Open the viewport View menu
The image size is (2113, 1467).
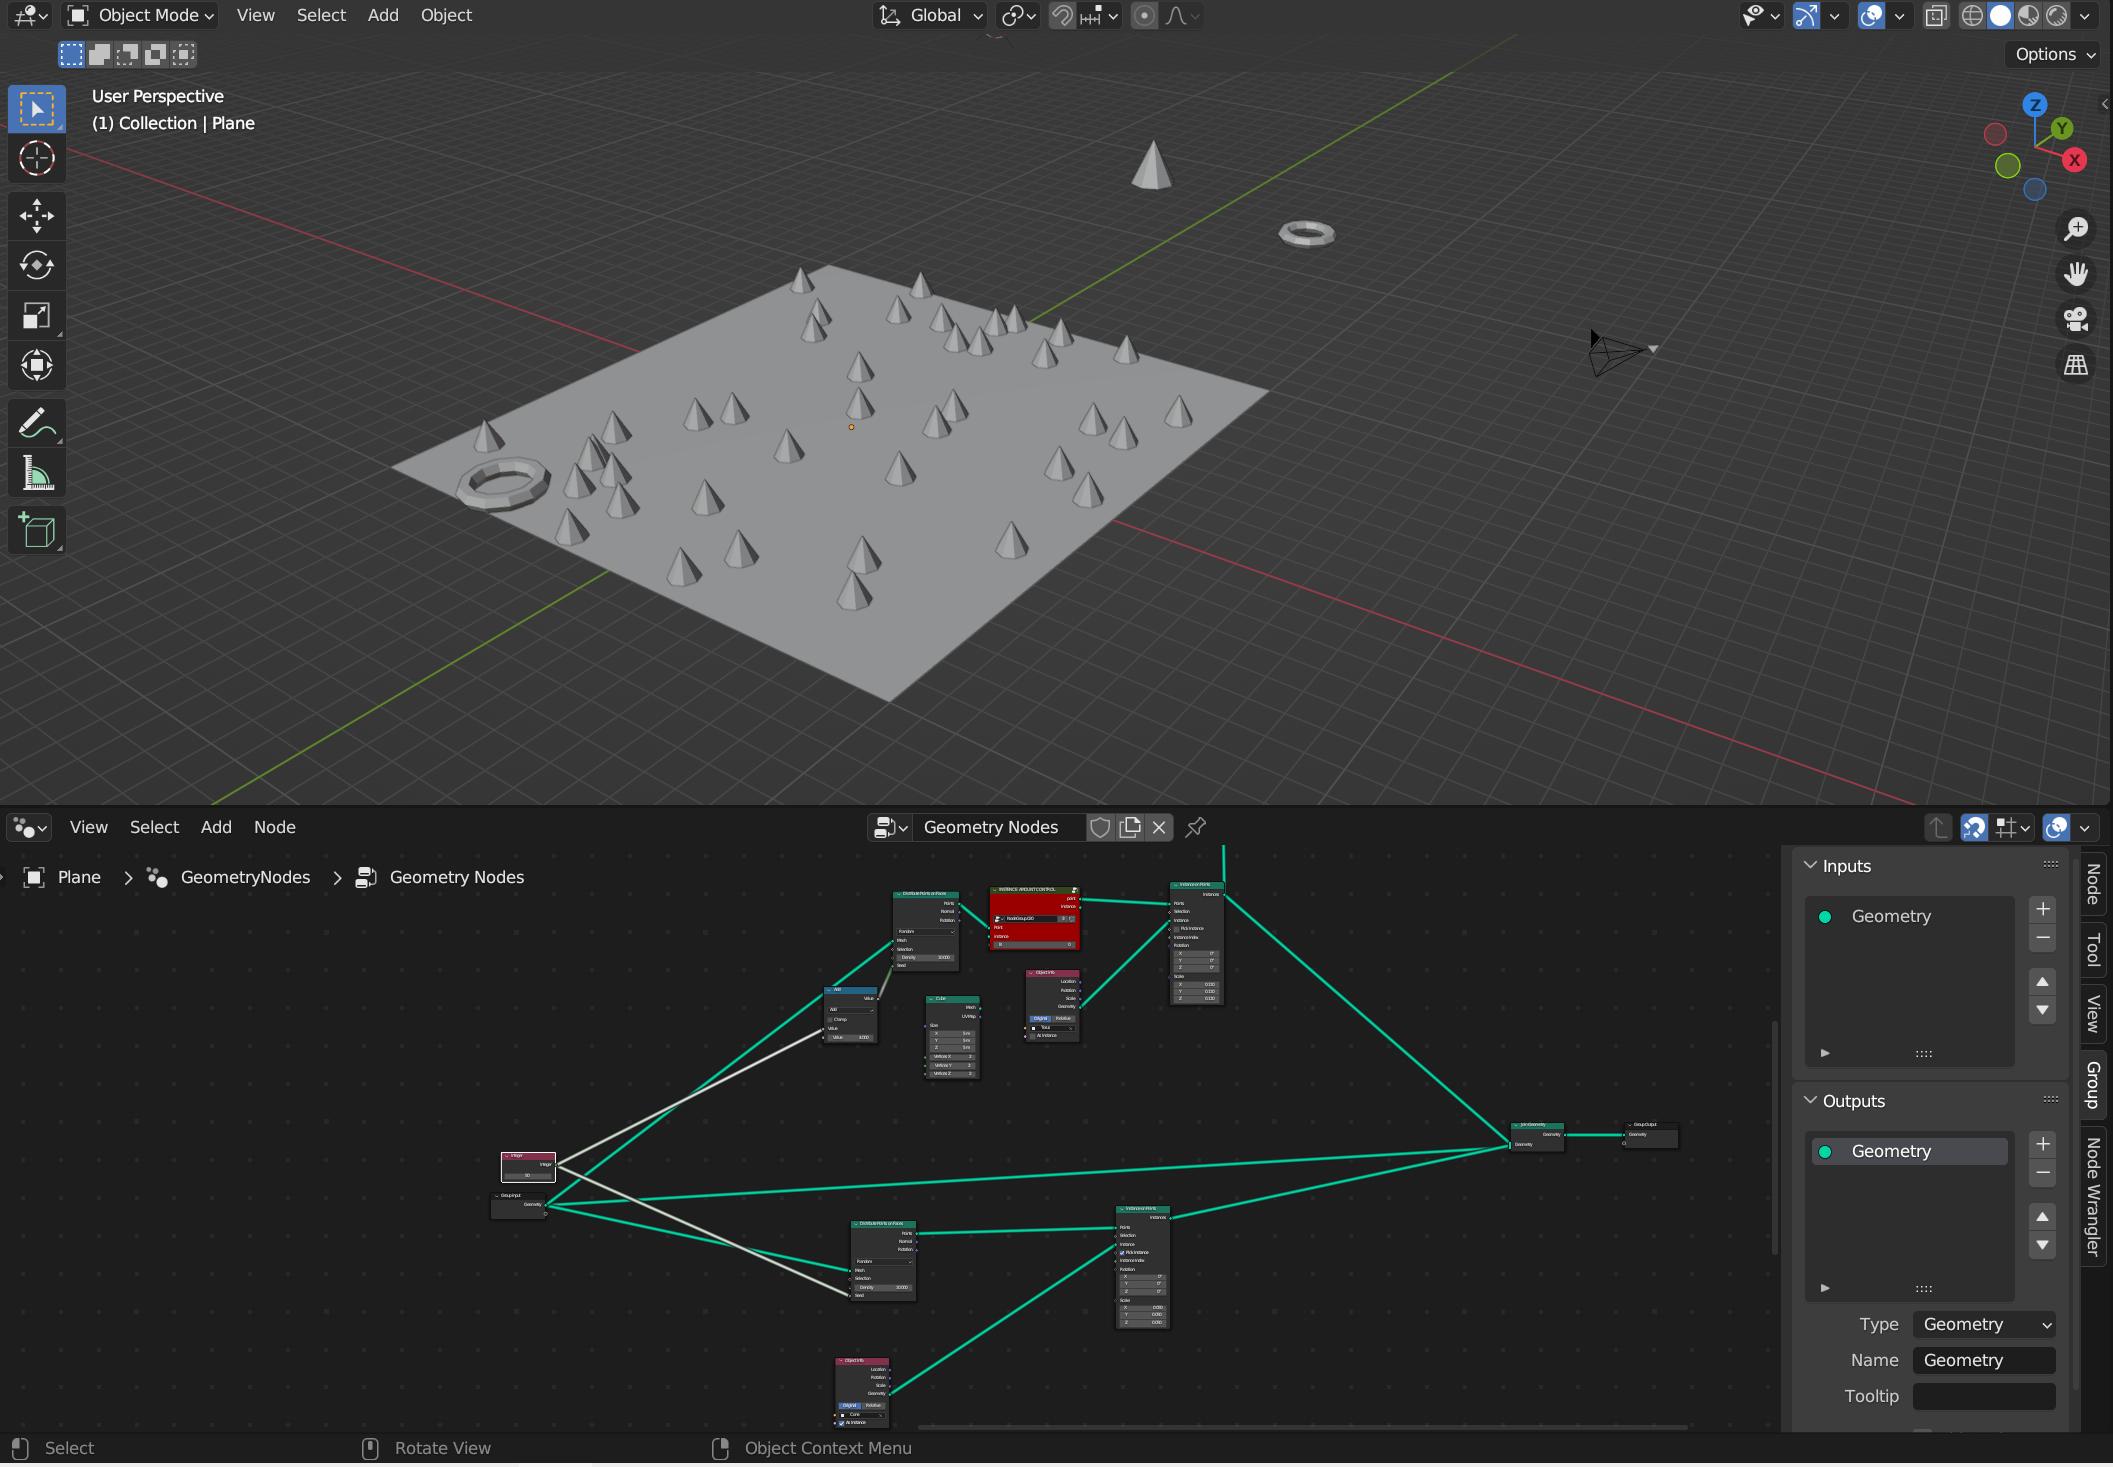coord(256,15)
